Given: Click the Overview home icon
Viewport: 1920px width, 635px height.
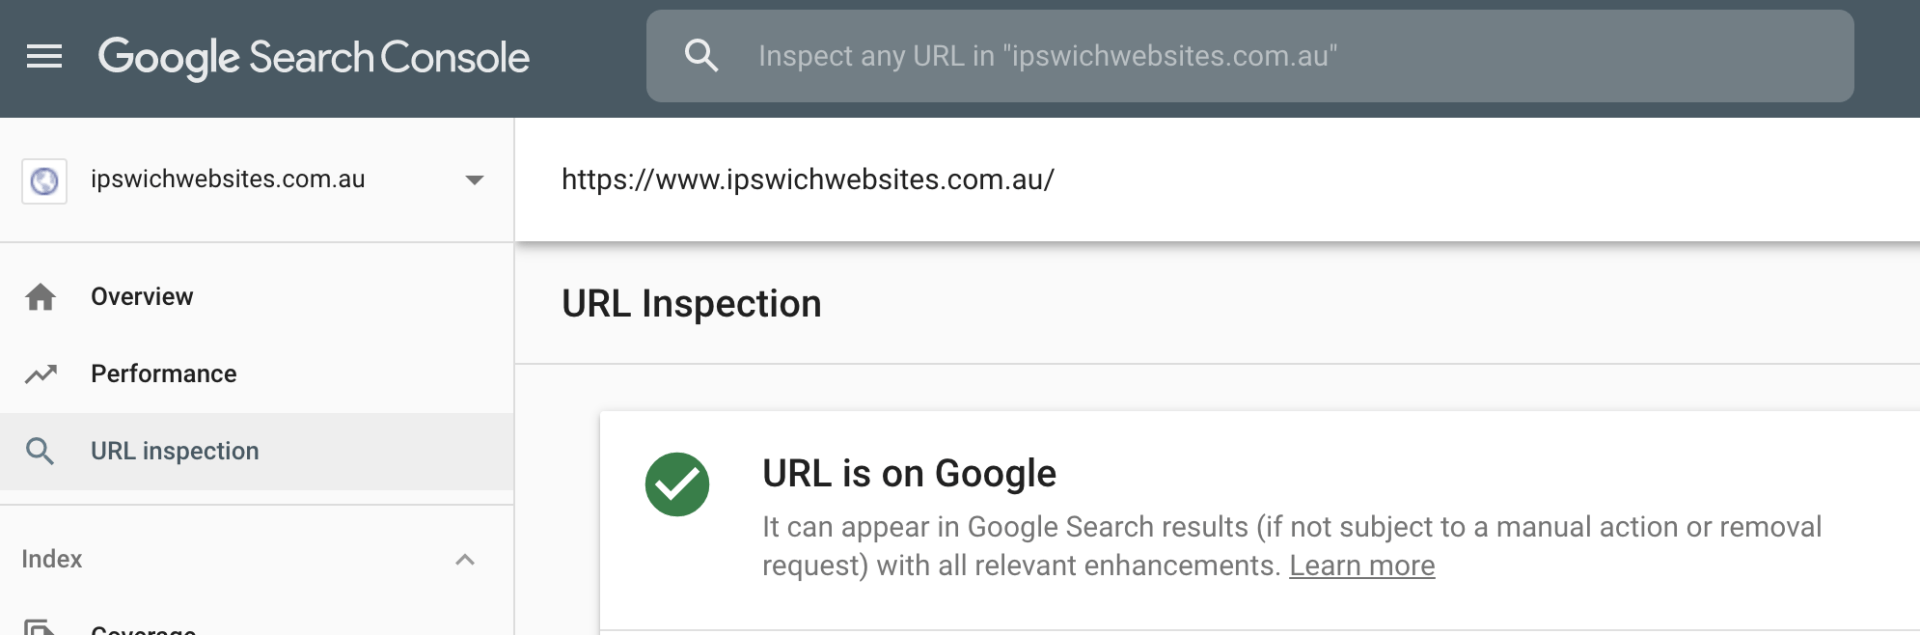Looking at the screenshot, I should (40, 297).
